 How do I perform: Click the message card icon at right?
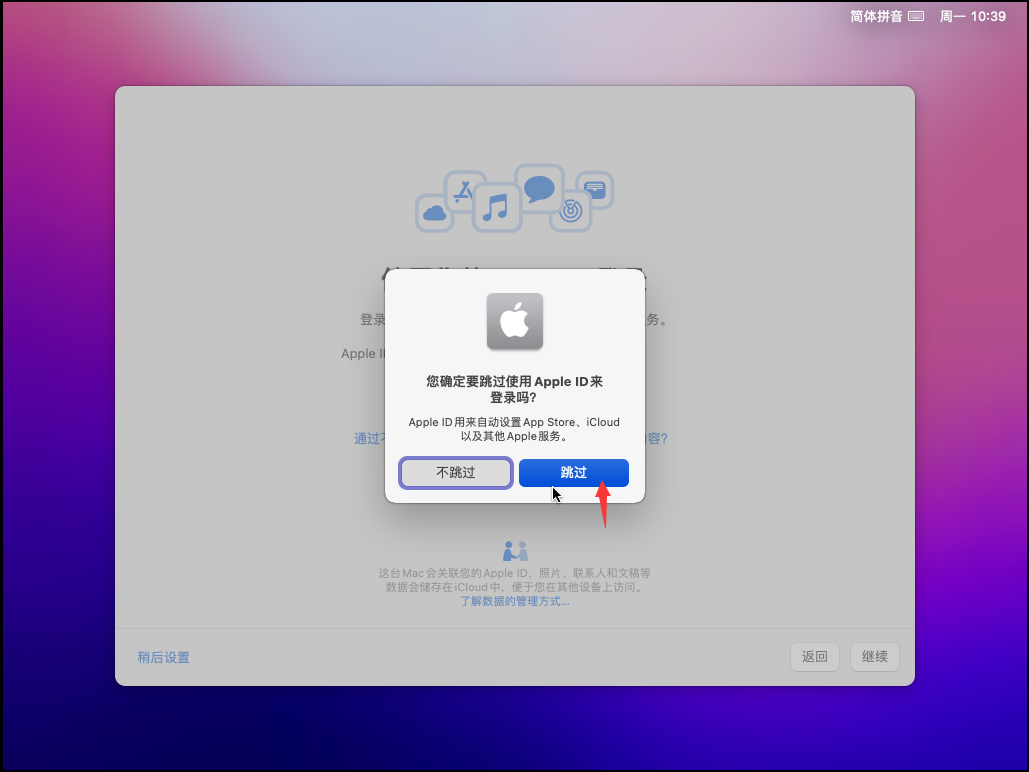[x=595, y=190]
